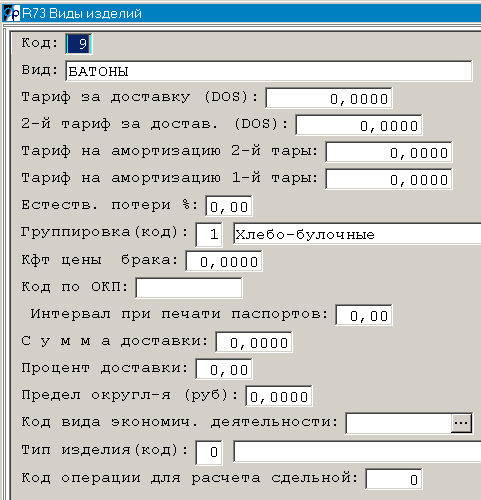Click the Группировка(код) field with value 1
Screen dimensions: 481x500
click(x=209, y=235)
